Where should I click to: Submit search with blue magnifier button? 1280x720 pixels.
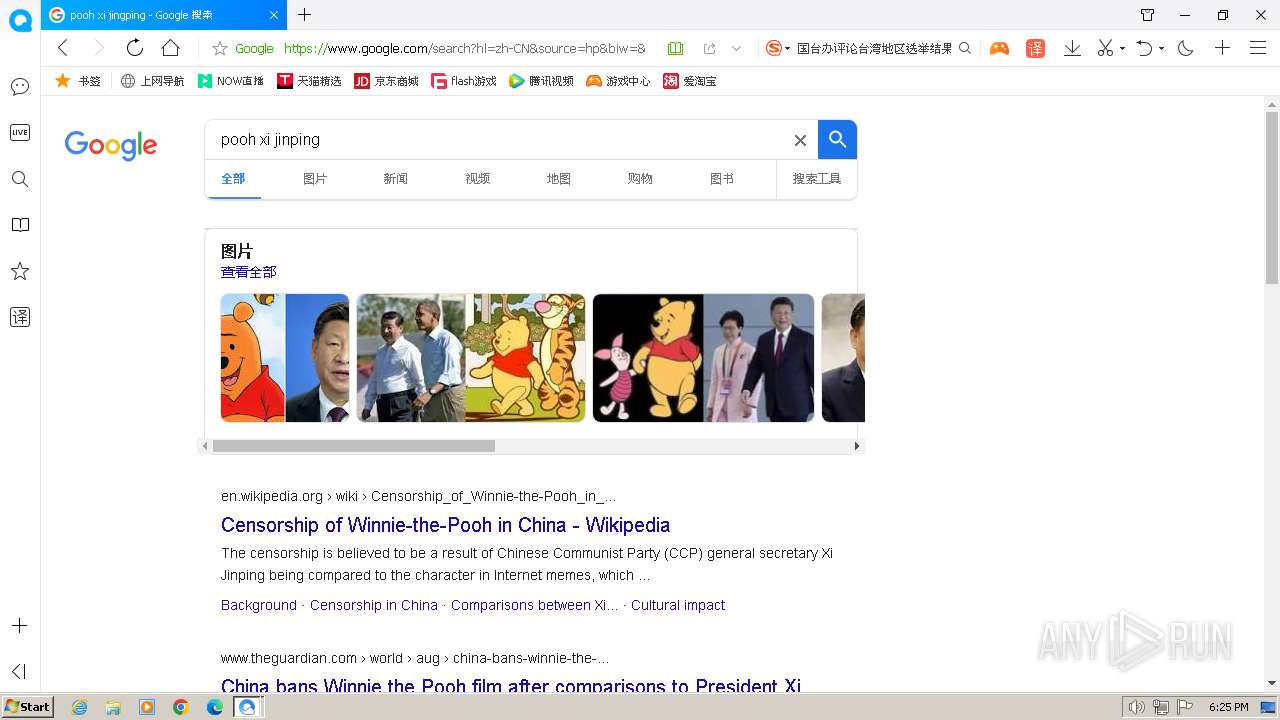point(838,140)
